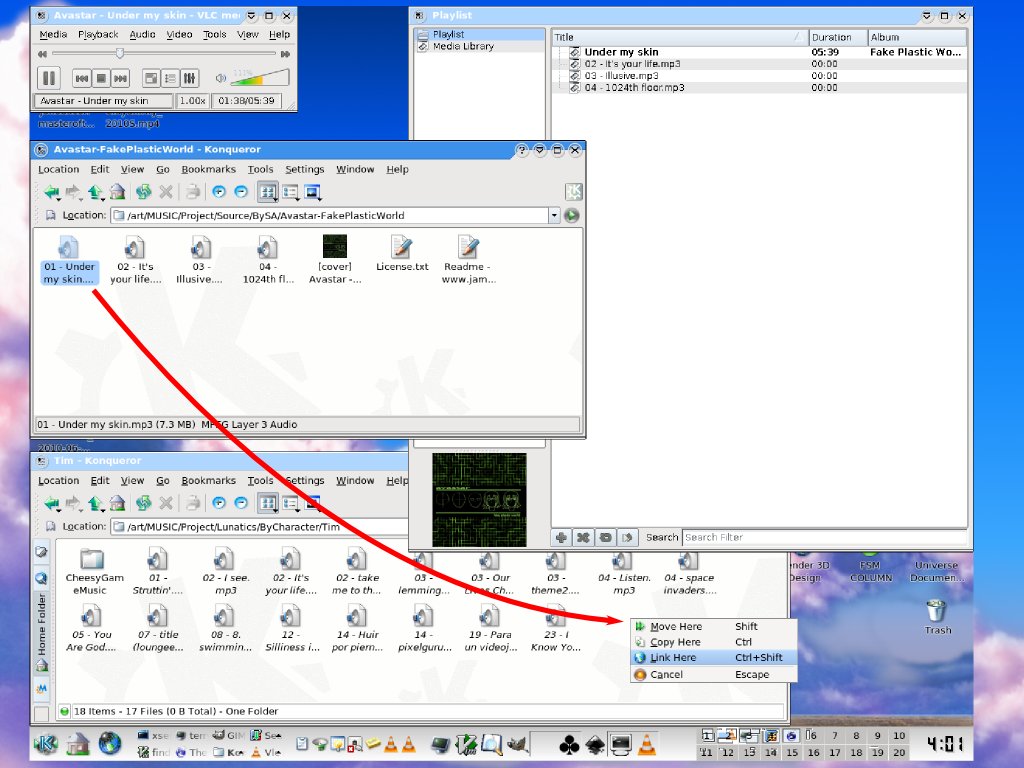
Task: Select Media Library in Playlist sidebar
Action: tap(463, 46)
